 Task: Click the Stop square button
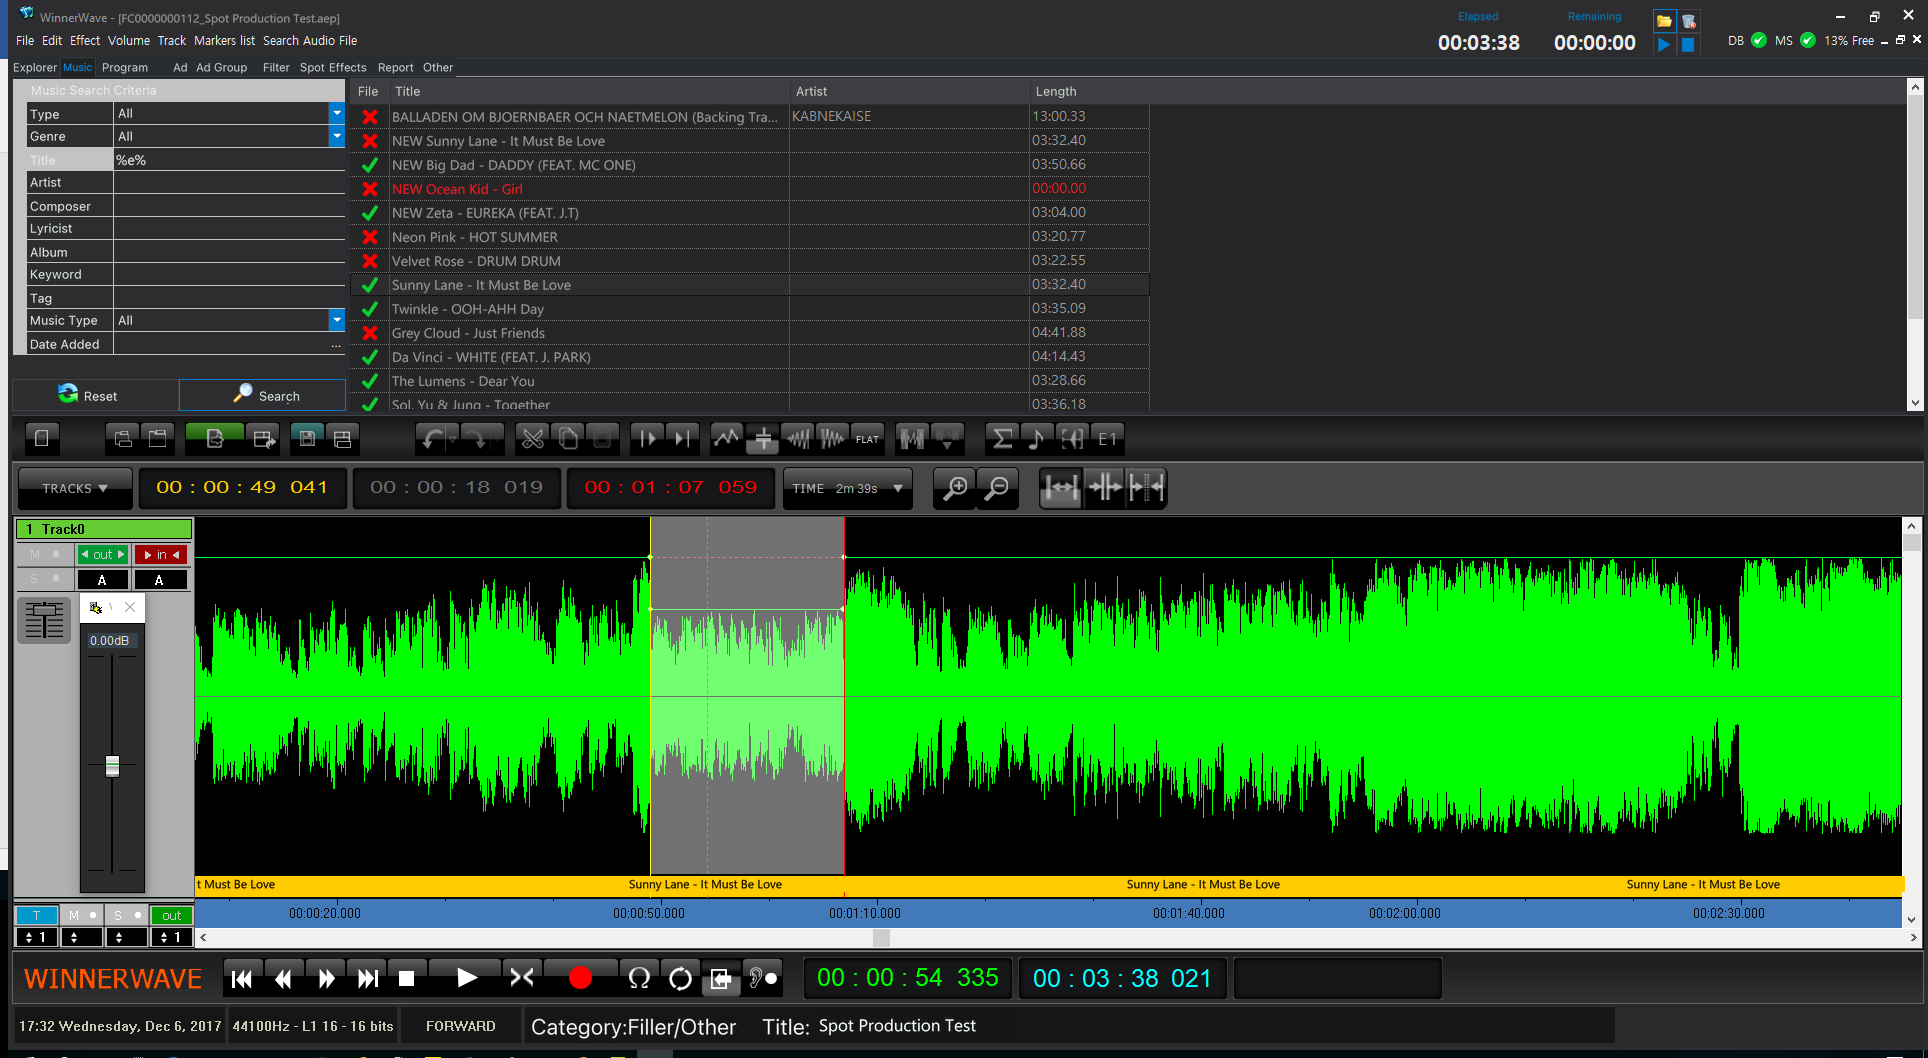click(x=406, y=978)
